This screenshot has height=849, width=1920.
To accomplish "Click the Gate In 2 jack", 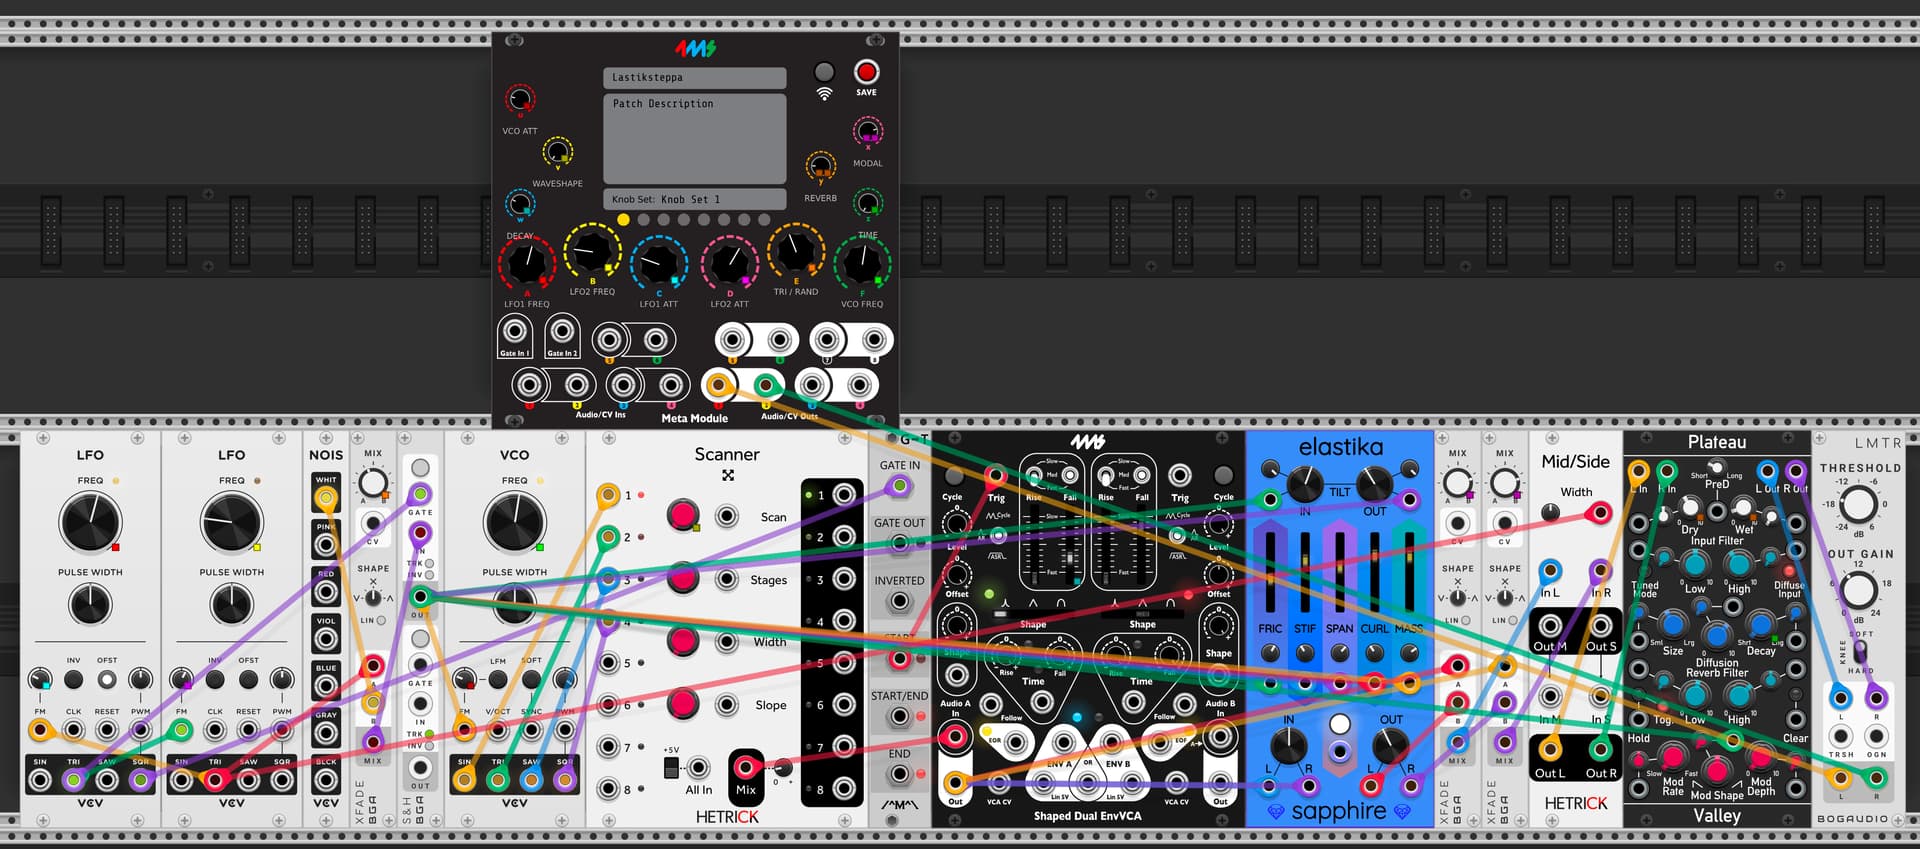I will (562, 331).
